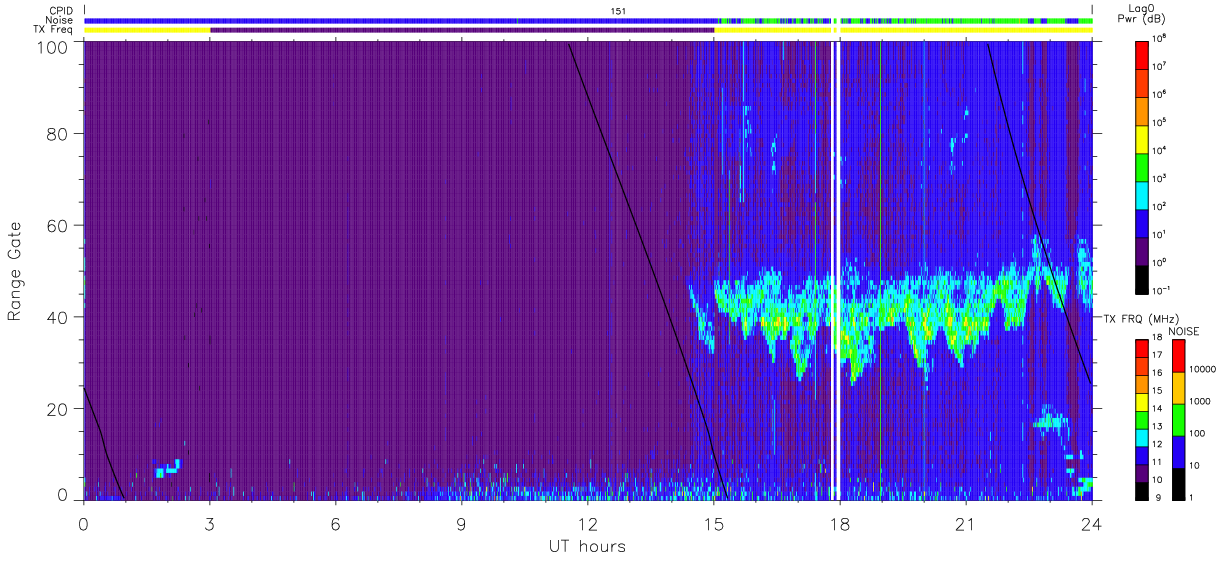Click NOISE colorbar label '1000'

point(1200,401)
